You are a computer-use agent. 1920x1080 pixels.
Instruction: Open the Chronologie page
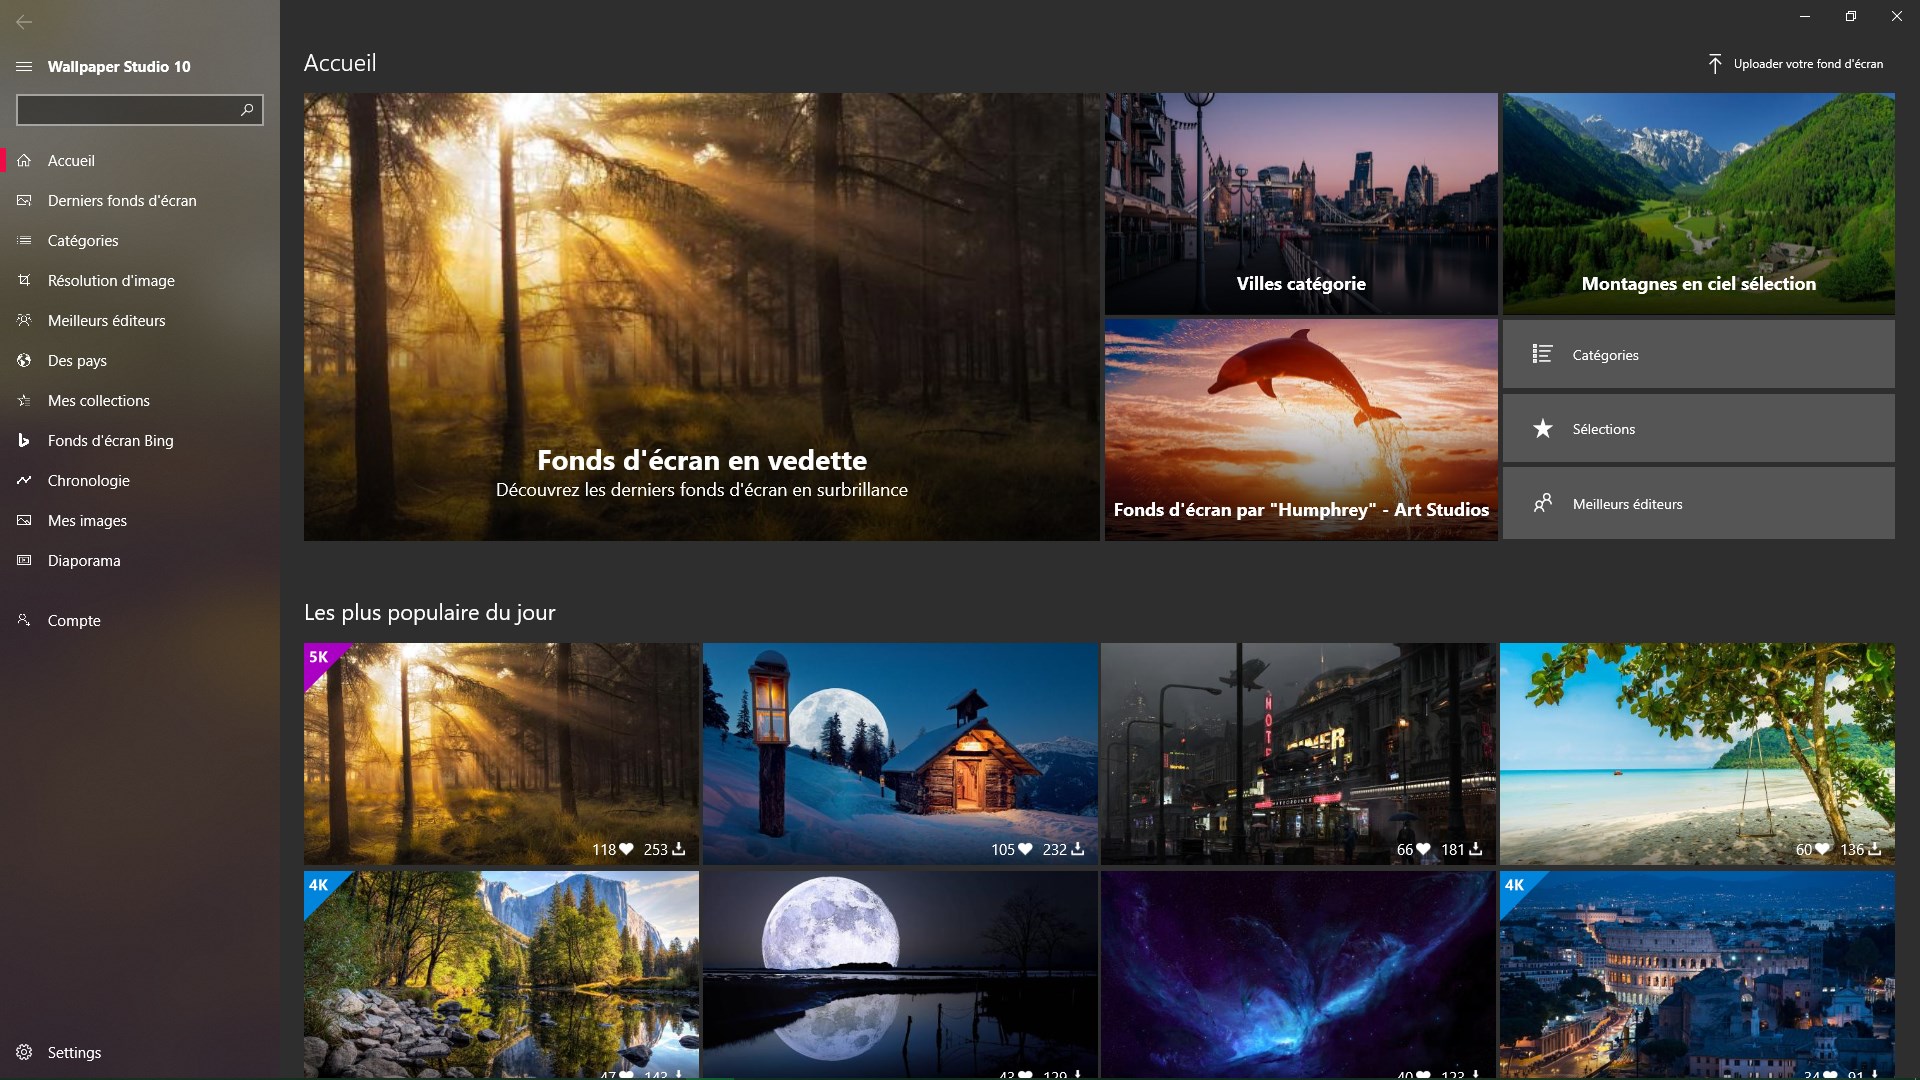pos(88,481)
